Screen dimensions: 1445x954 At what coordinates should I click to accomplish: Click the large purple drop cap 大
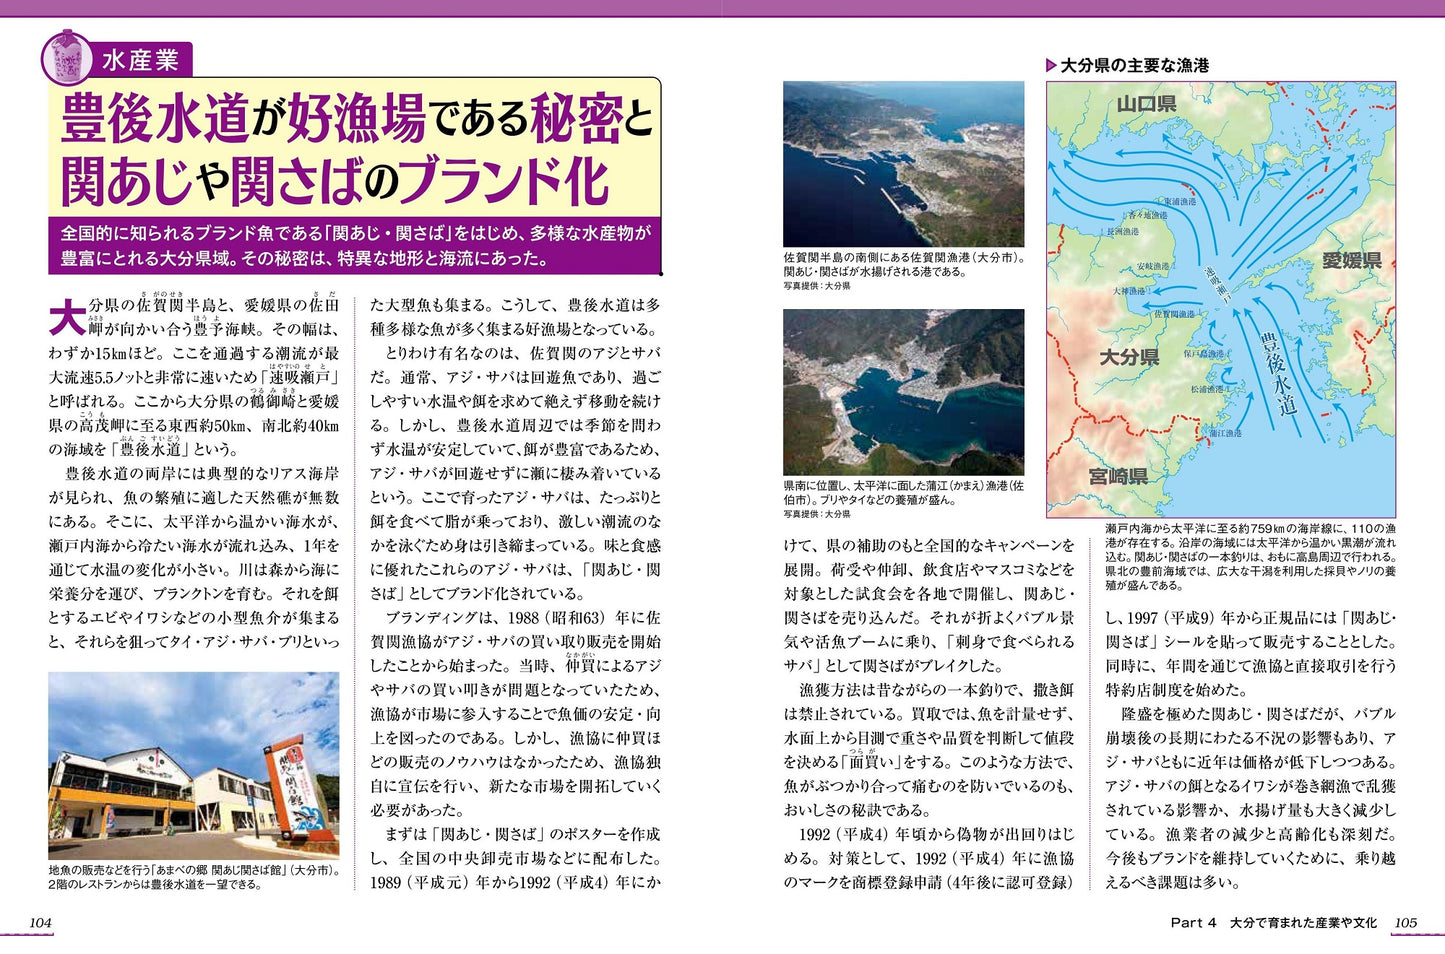tap(67, 317)
